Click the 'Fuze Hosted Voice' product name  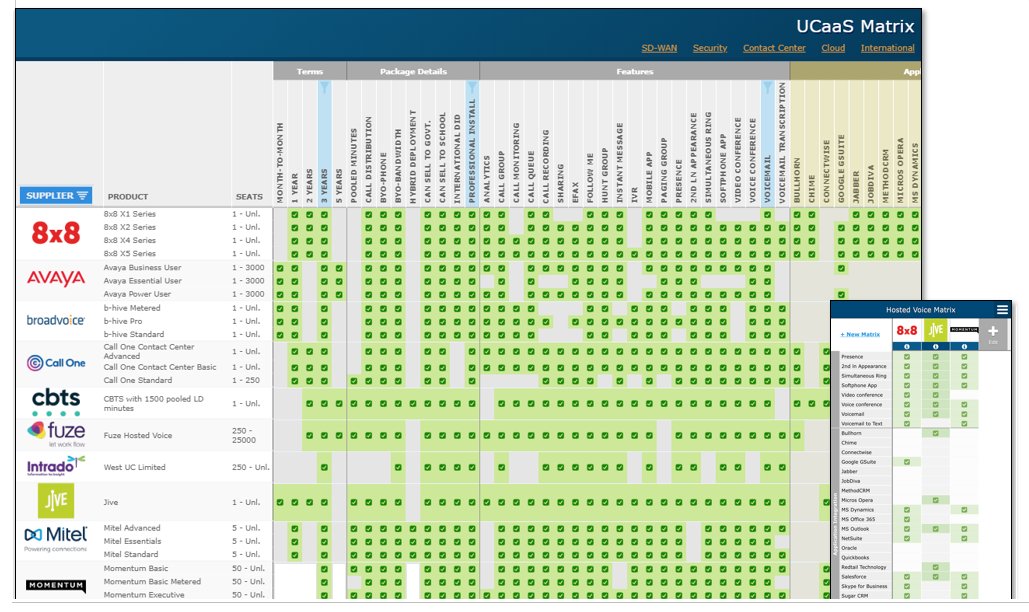pos(138,435)
